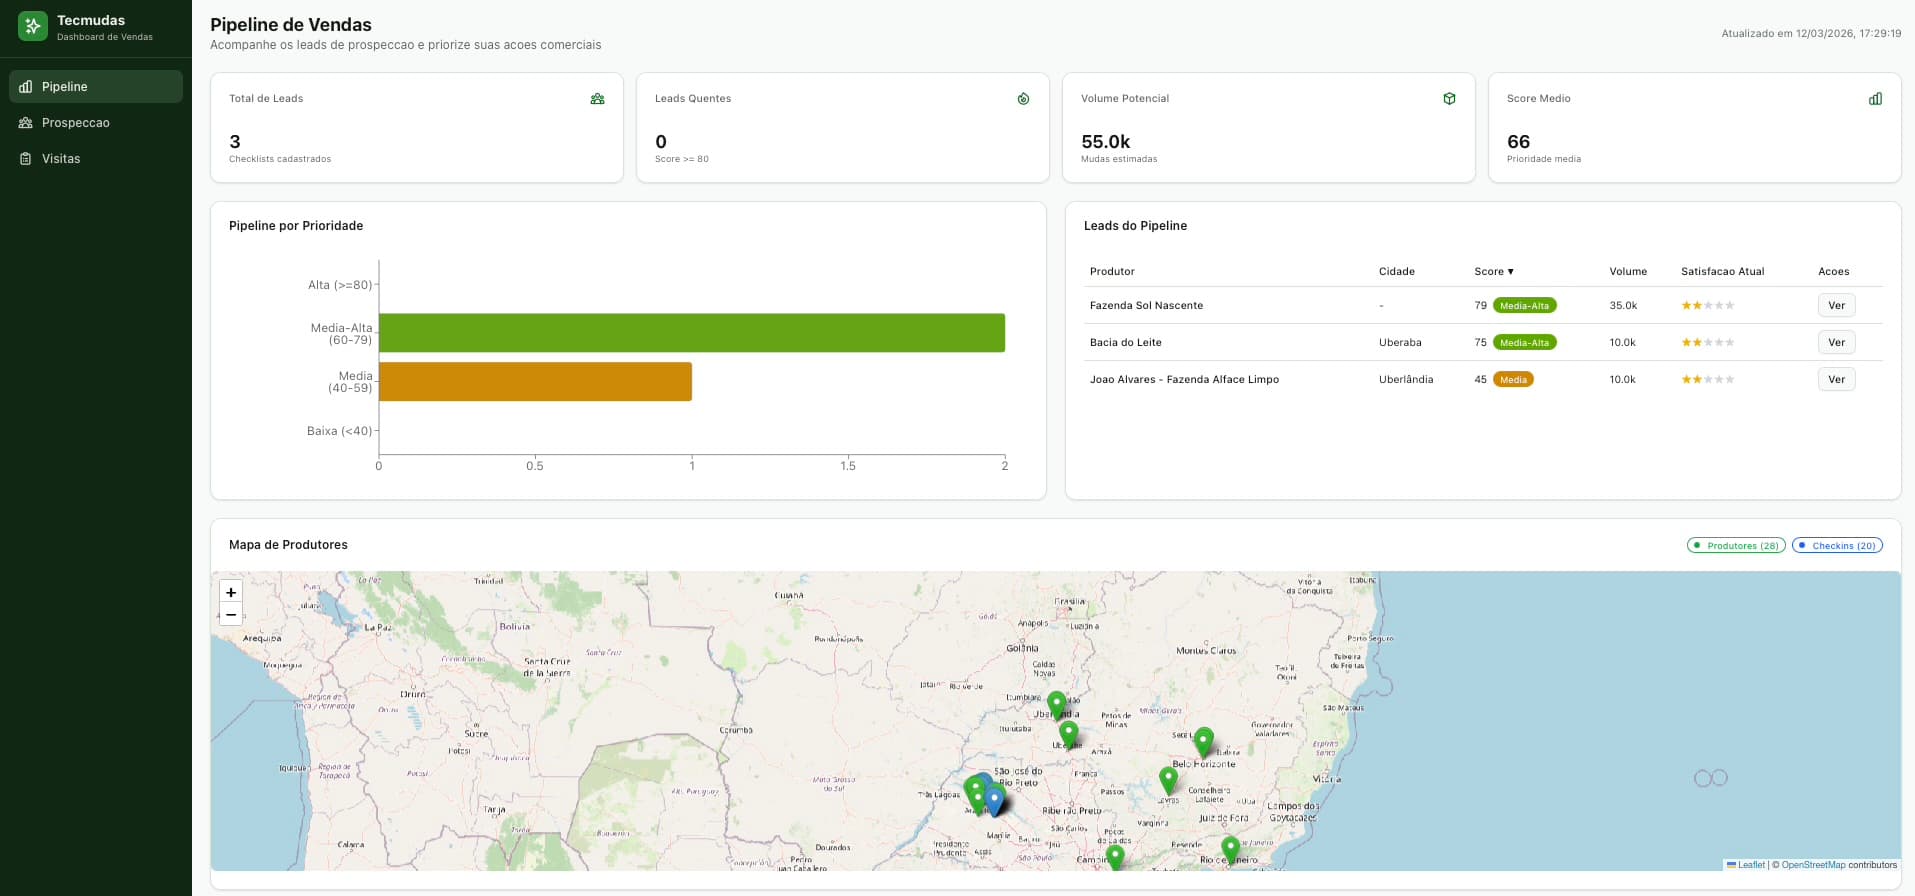Click the Leads do Pipeline heading
This screenshot has width=1915, height=896.
pyautogui.click(x=1135, y=226)
